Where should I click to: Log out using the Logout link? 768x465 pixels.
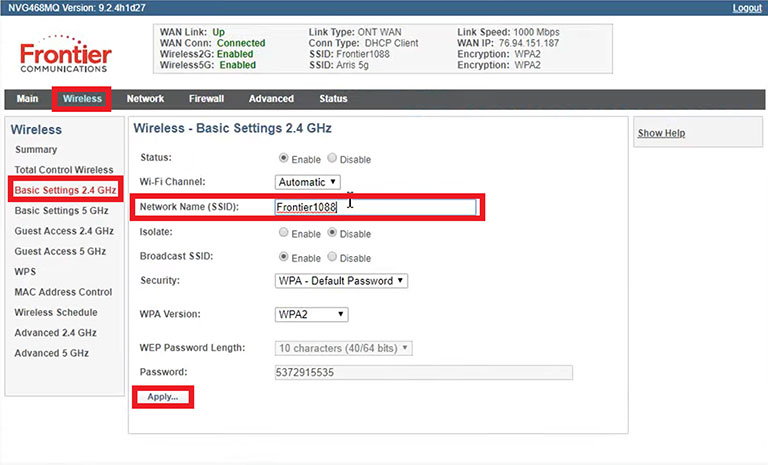coord(747,8)
